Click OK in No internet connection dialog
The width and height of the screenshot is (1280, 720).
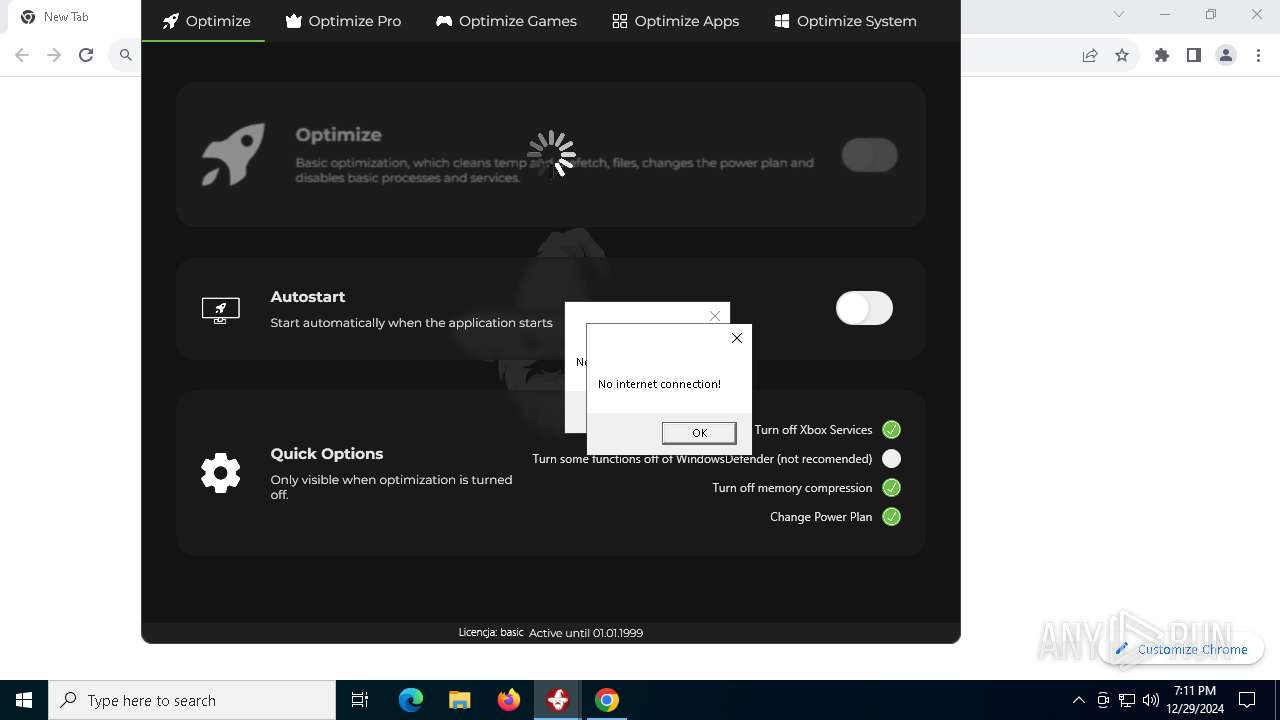699,432
